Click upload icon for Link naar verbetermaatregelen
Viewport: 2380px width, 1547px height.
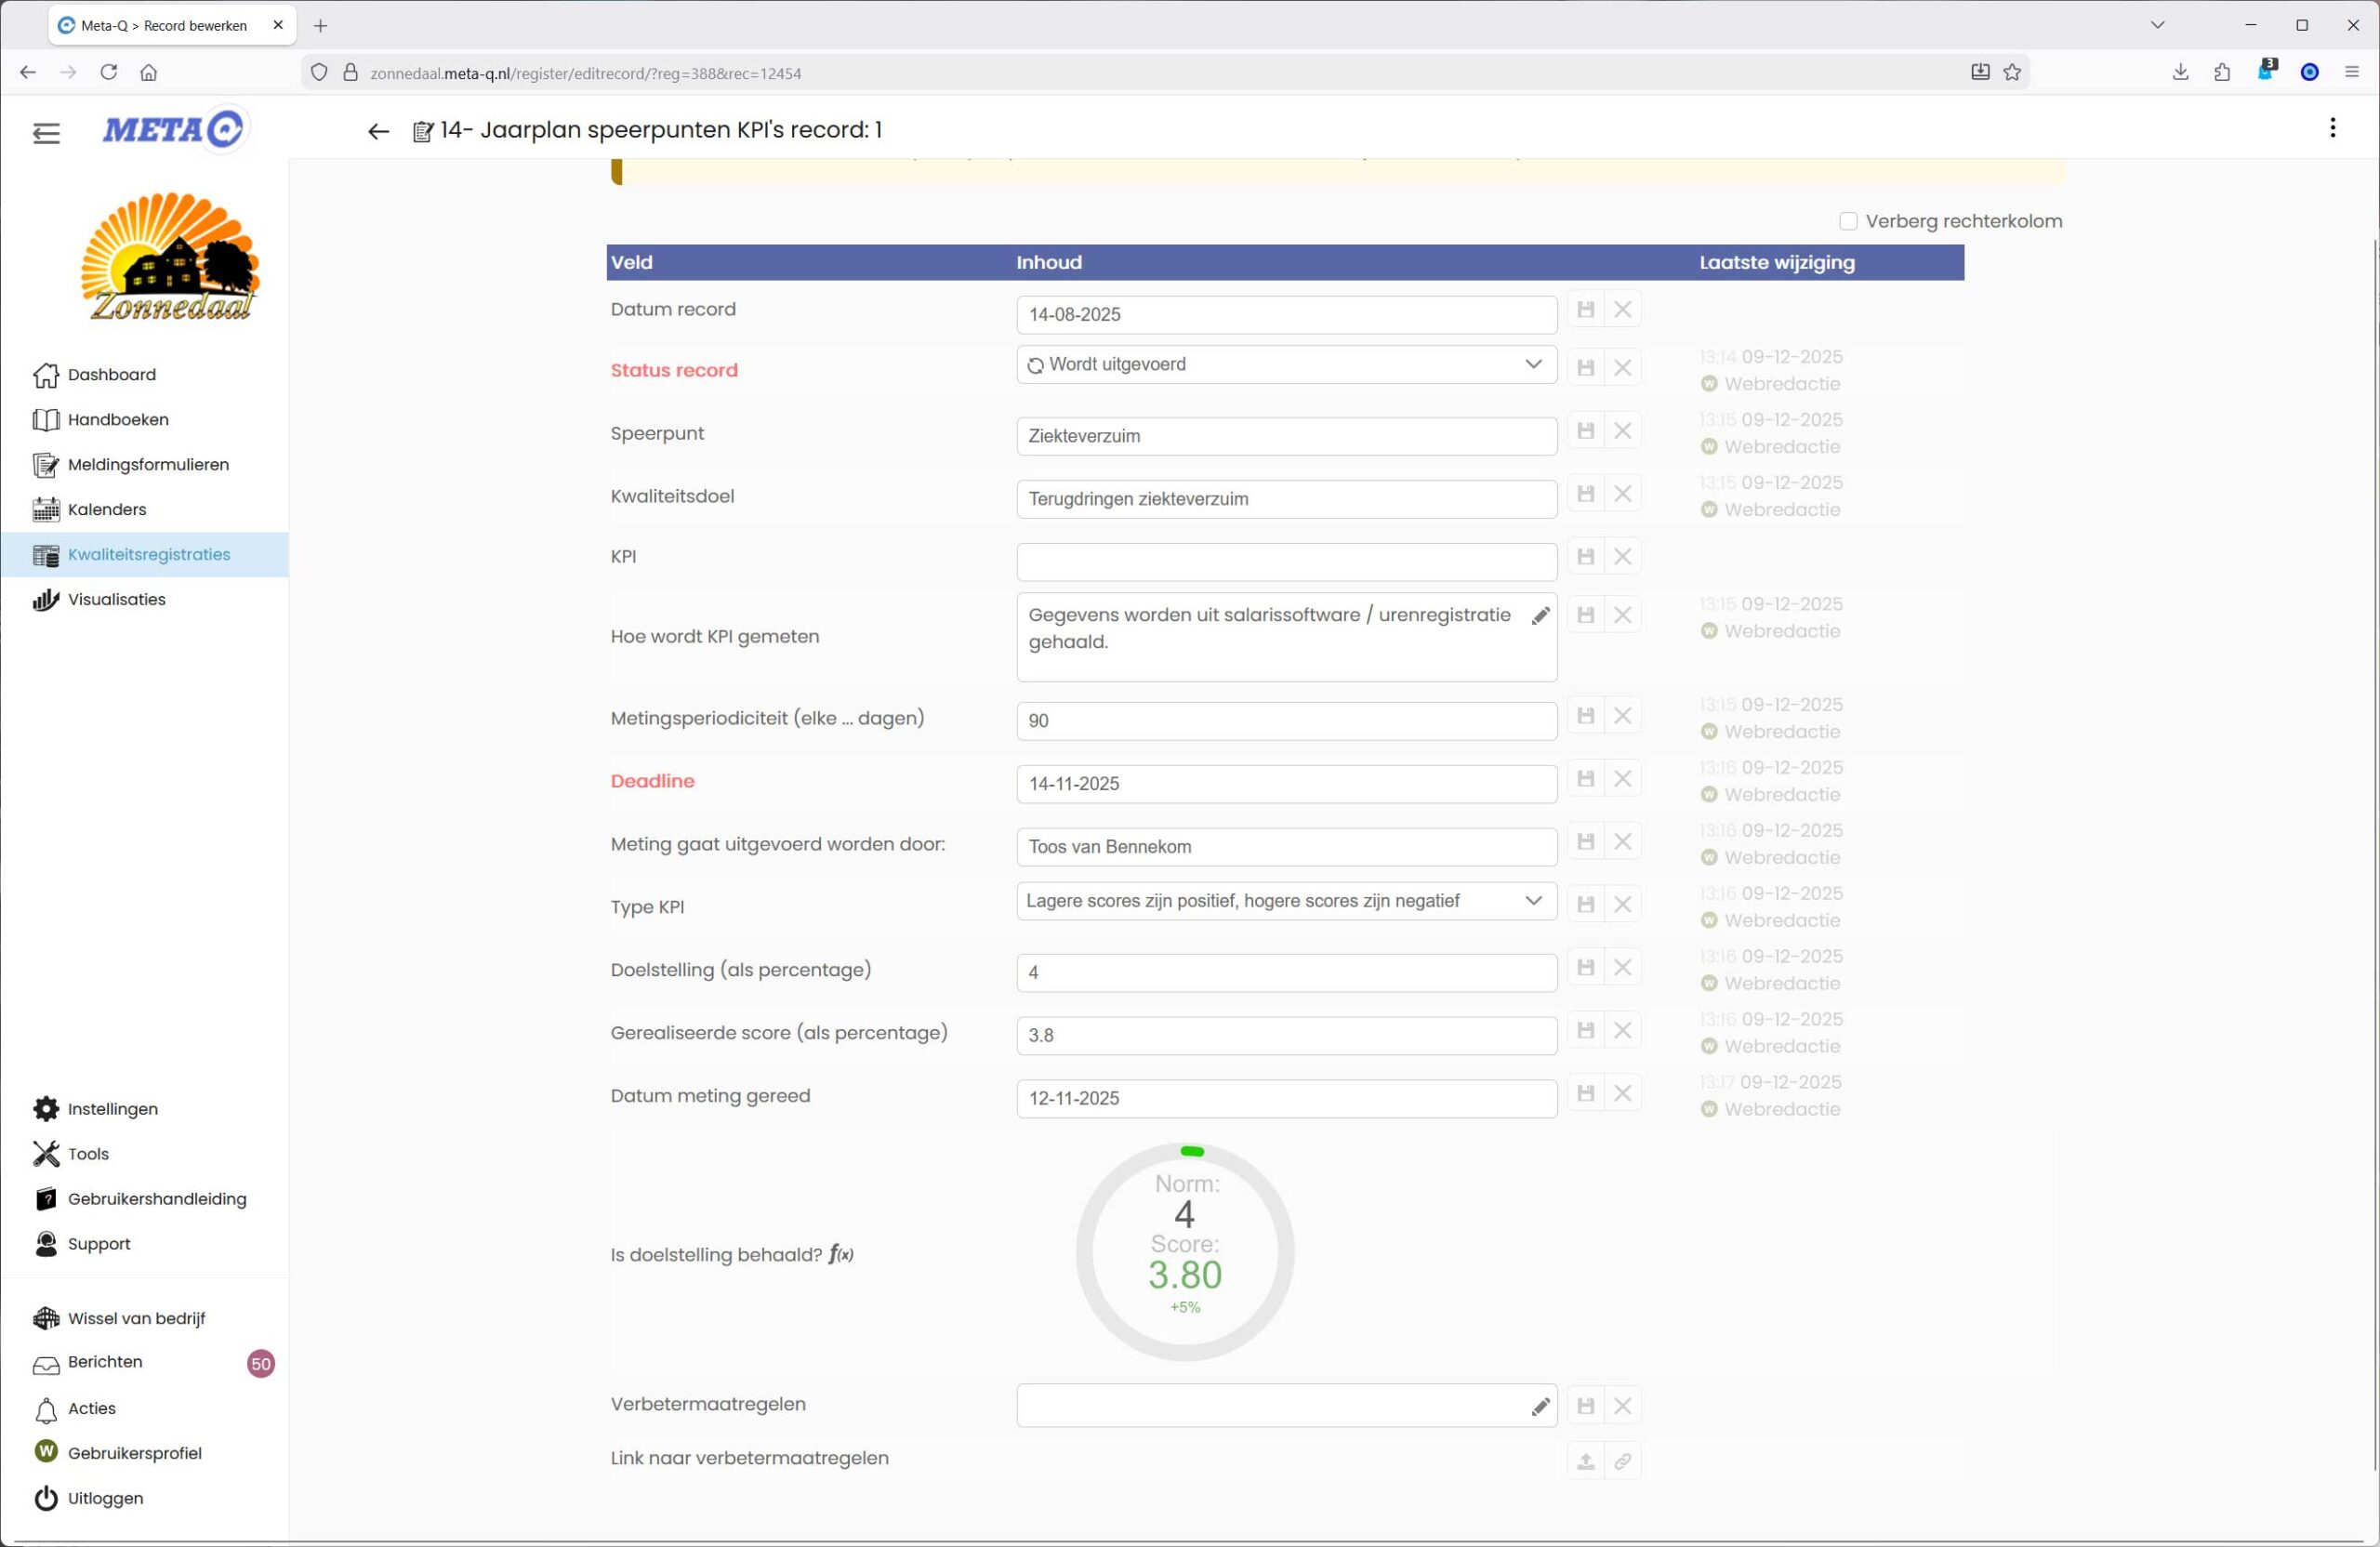click(x=1585, y=1461)
